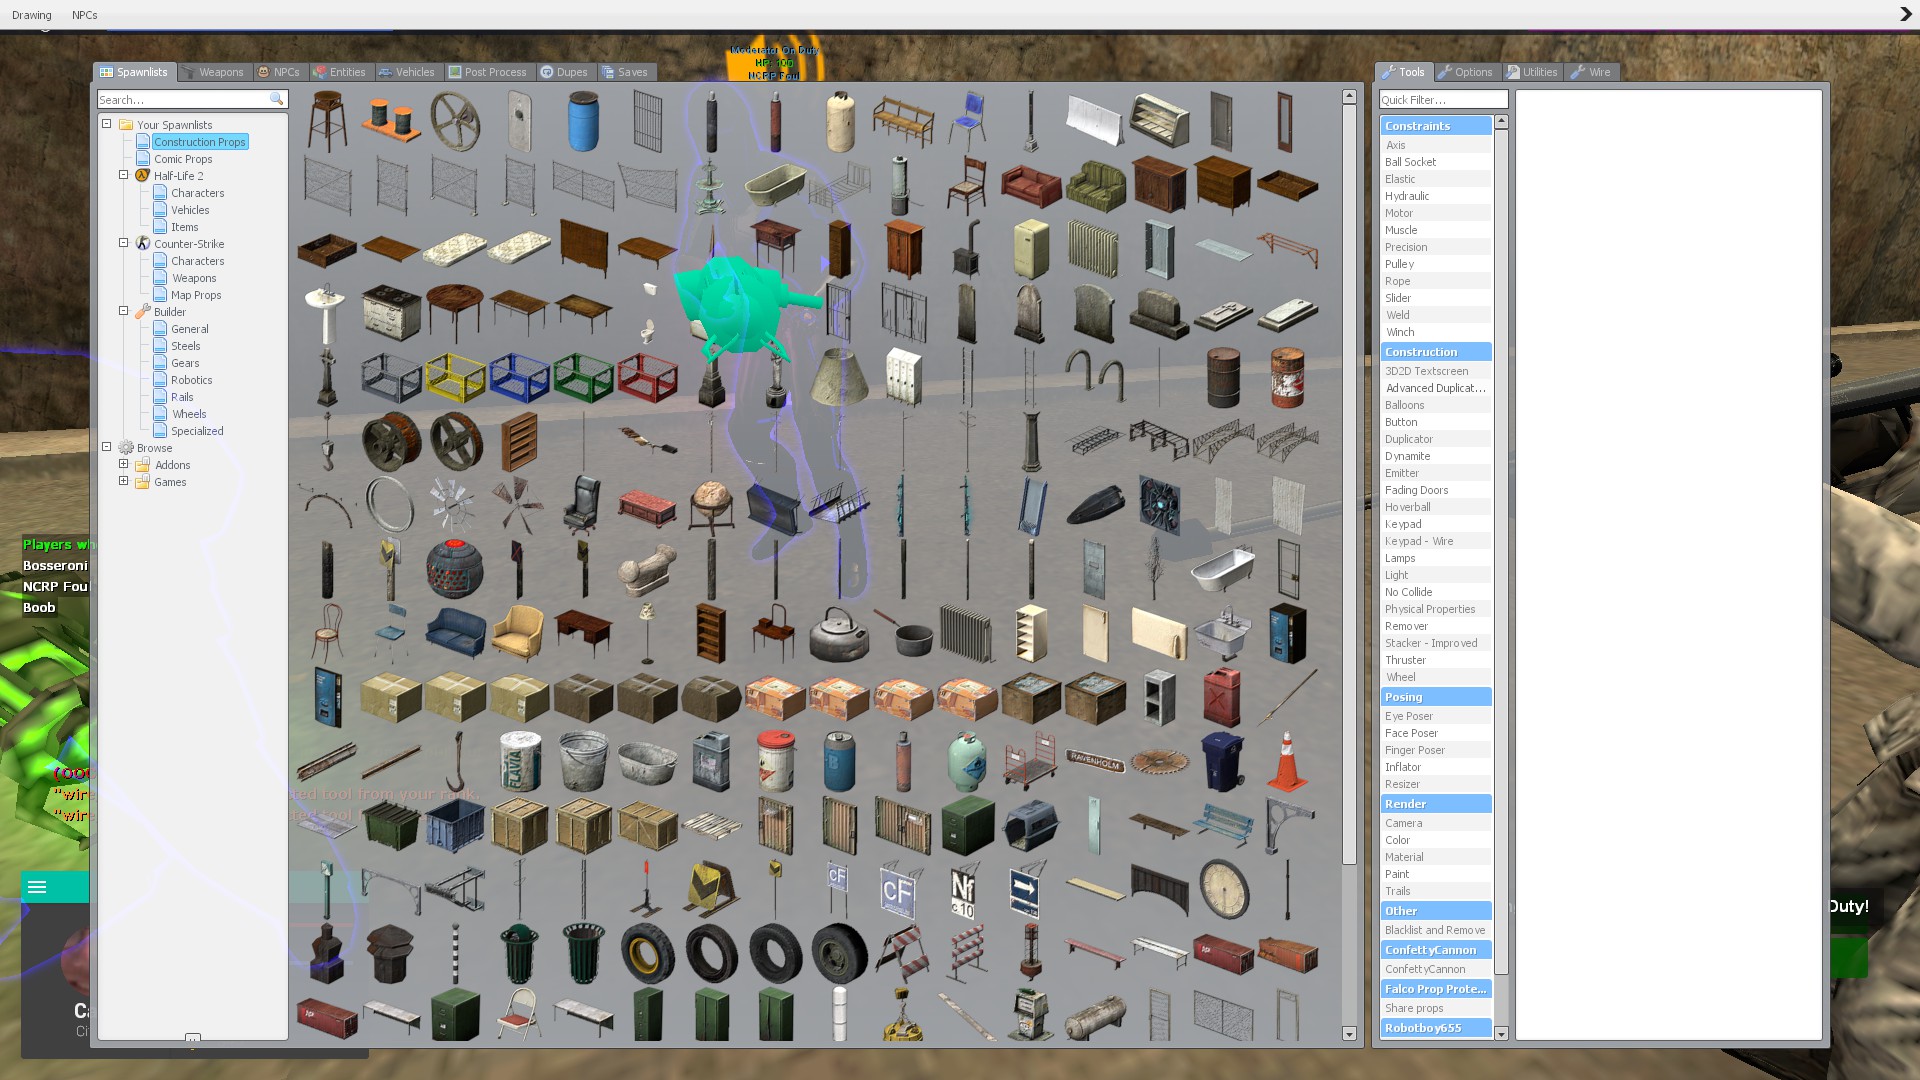Switch to the Post Process tab

[488, 72]
